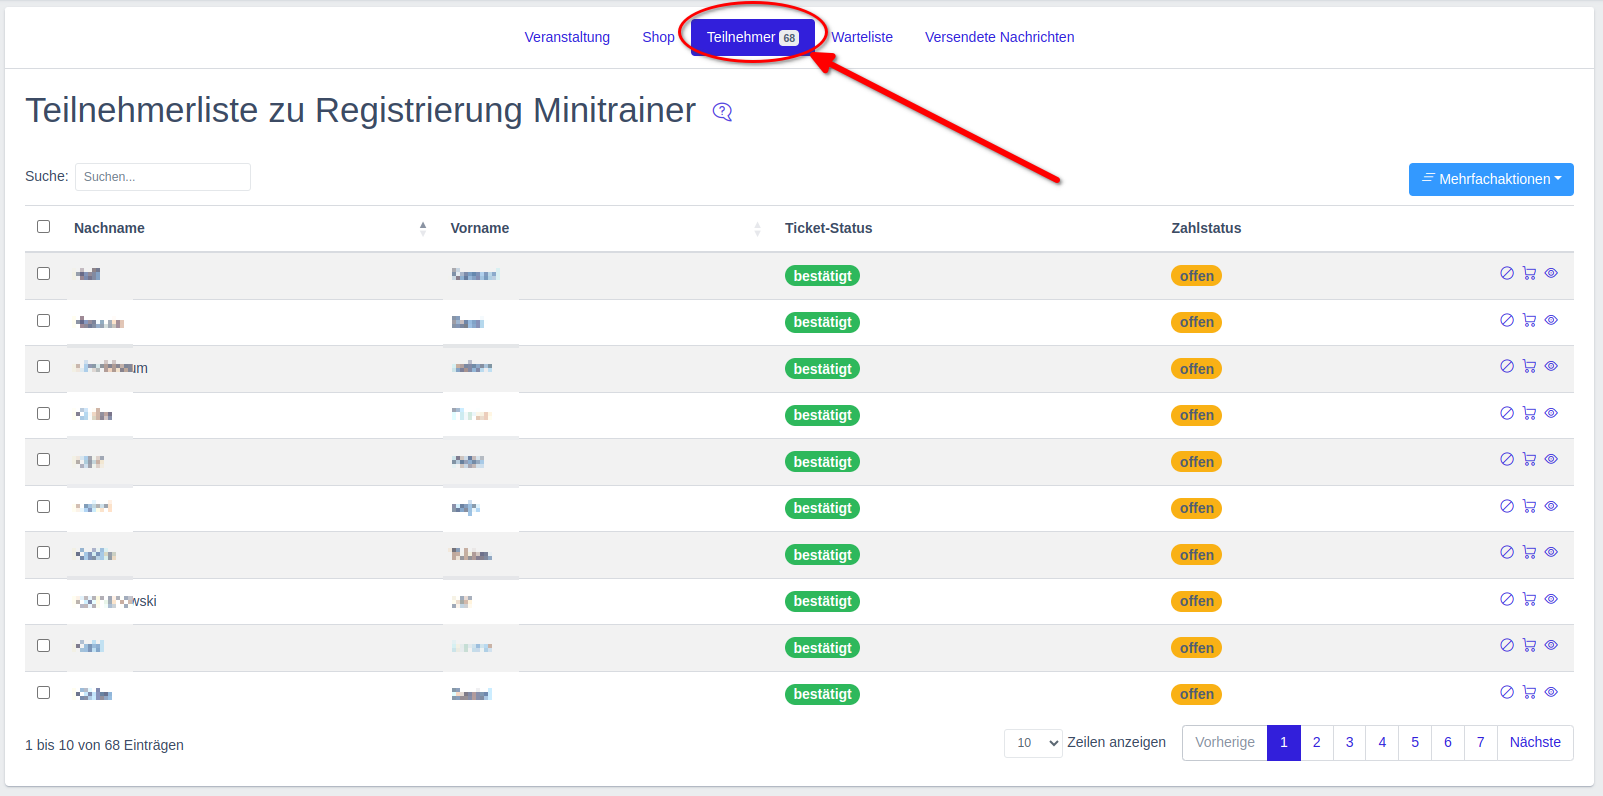
Task: Click the help icon beside the page title
Action: [x=722, y=112]
